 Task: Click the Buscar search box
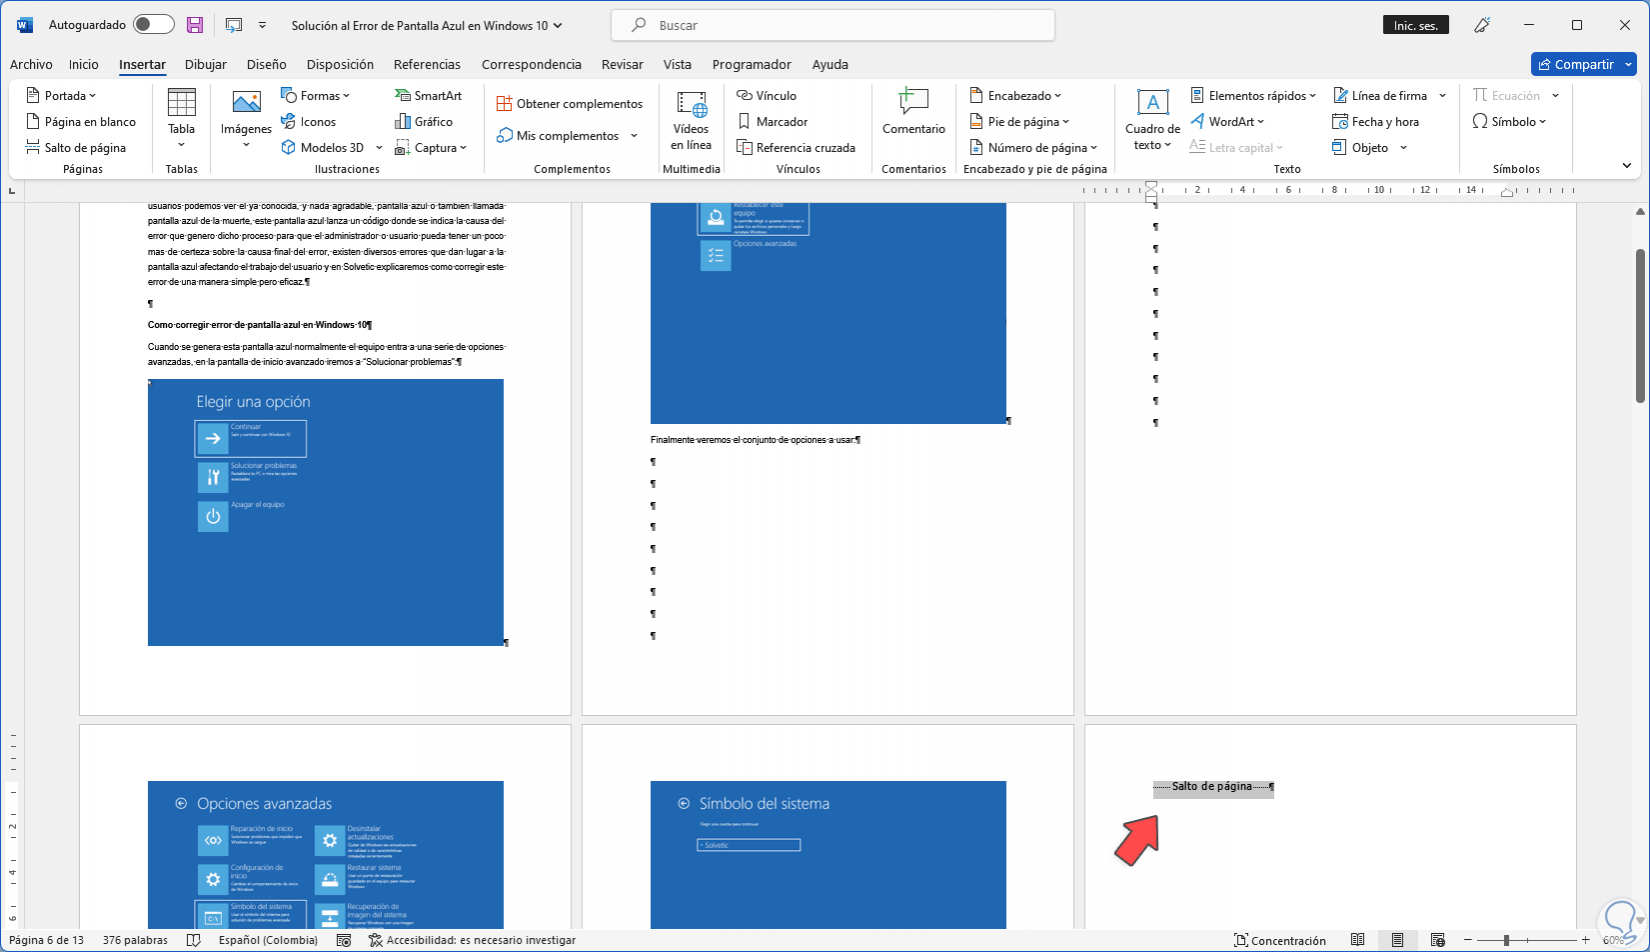tap(833, 25)
